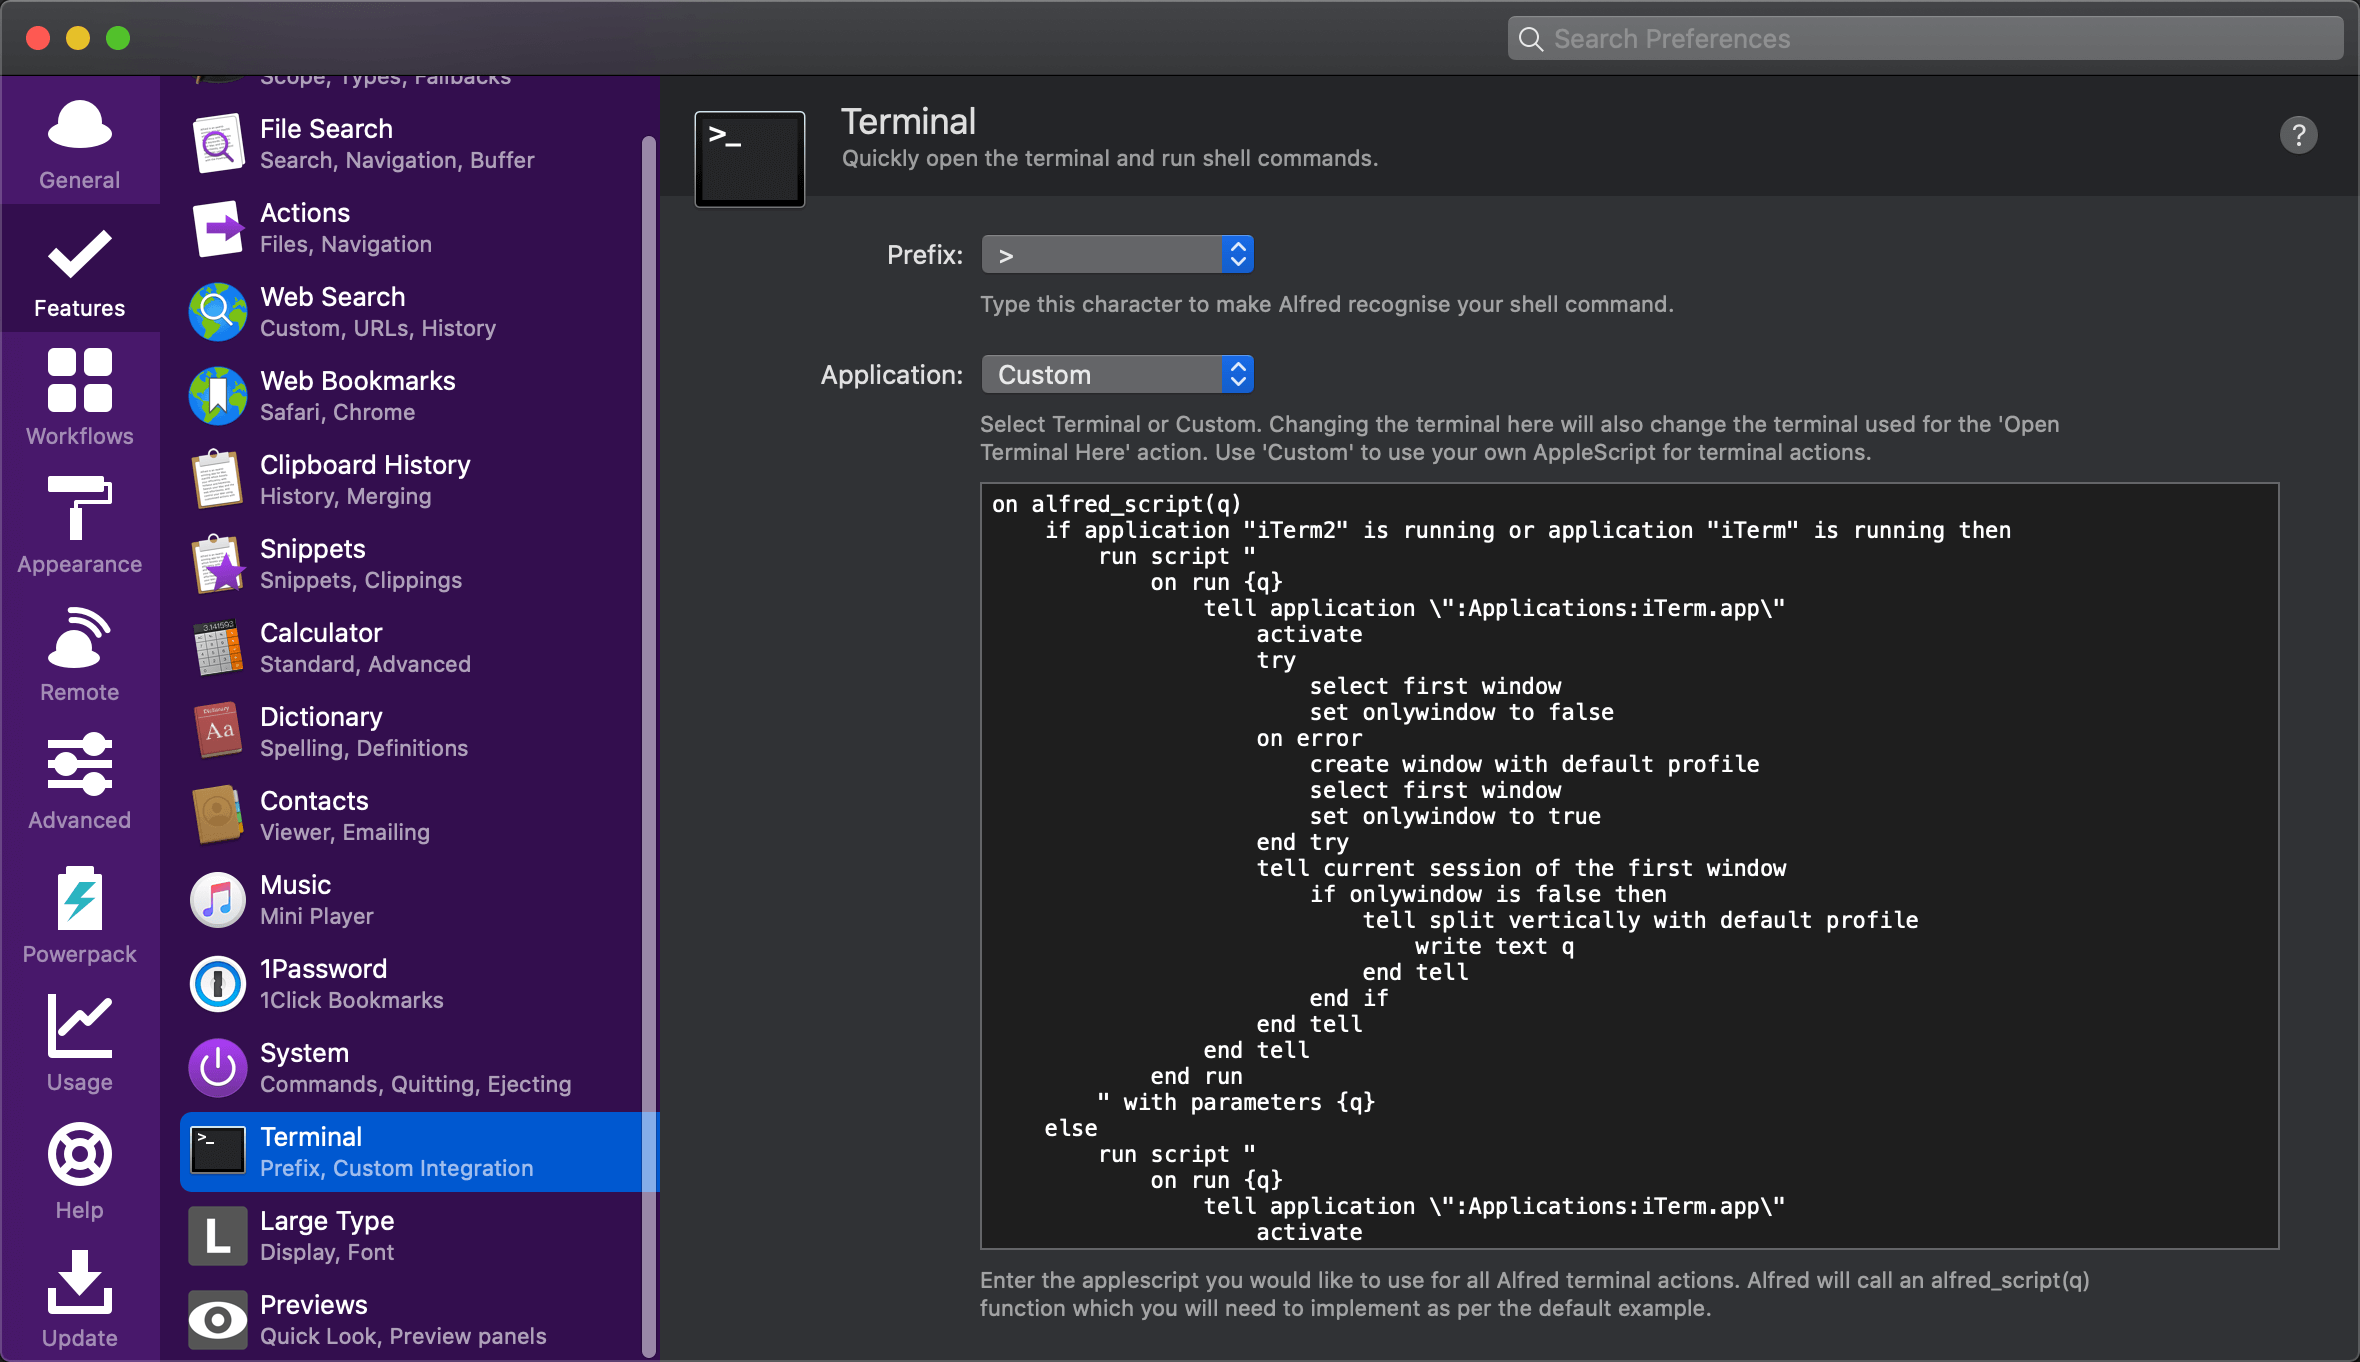
Task: Click inside the AppleScript editor
Action: (x=1629, y=866)
